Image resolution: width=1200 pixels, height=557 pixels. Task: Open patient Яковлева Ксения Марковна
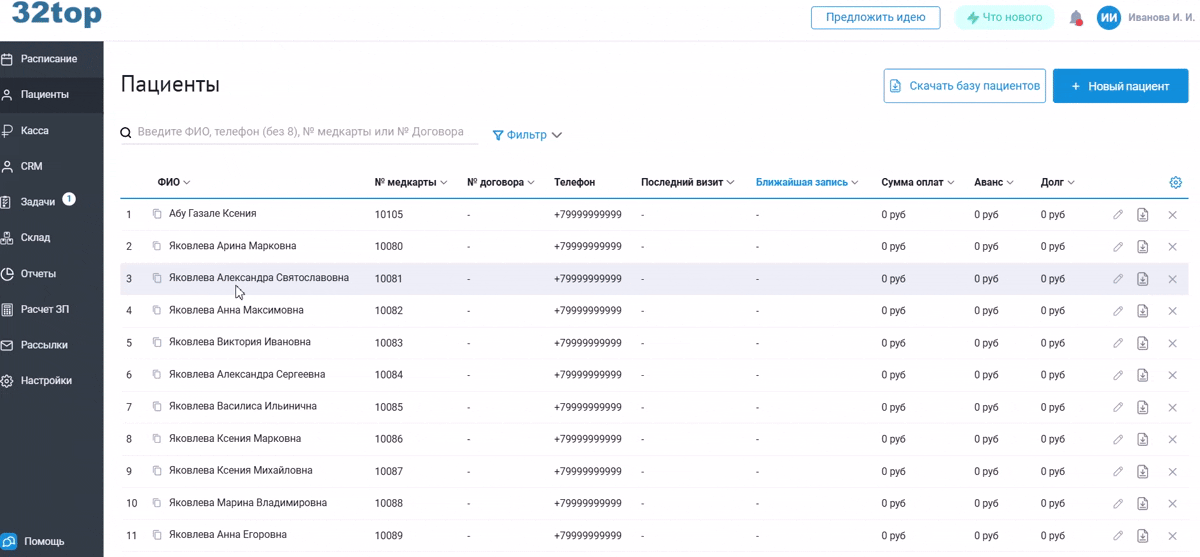pos(235,438)
